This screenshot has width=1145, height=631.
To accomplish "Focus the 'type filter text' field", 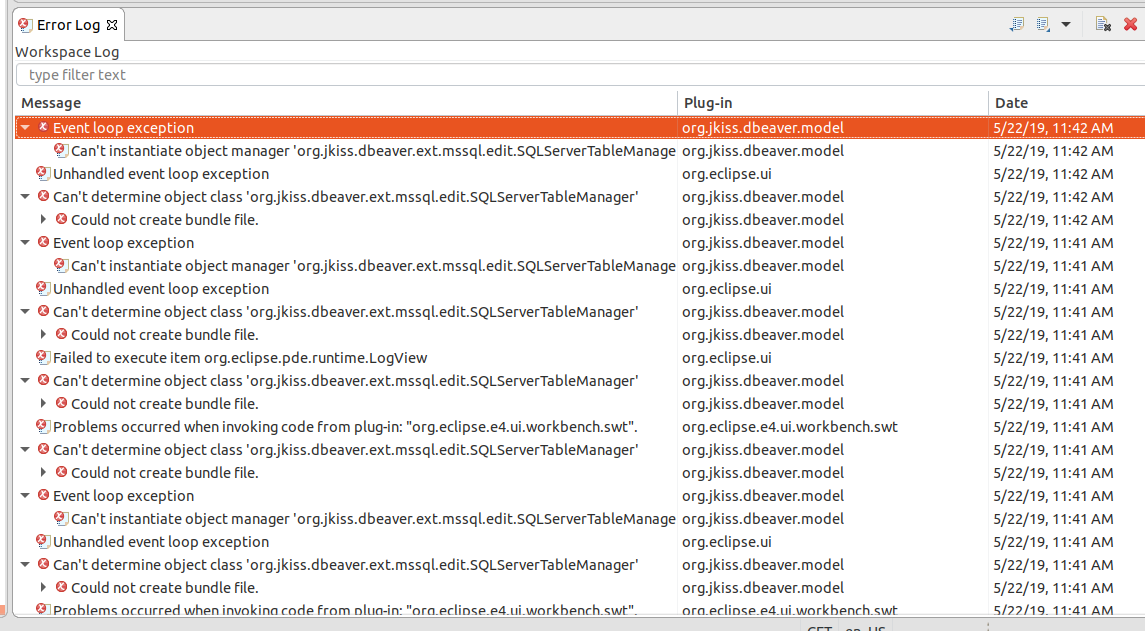I will pos(581,74).
